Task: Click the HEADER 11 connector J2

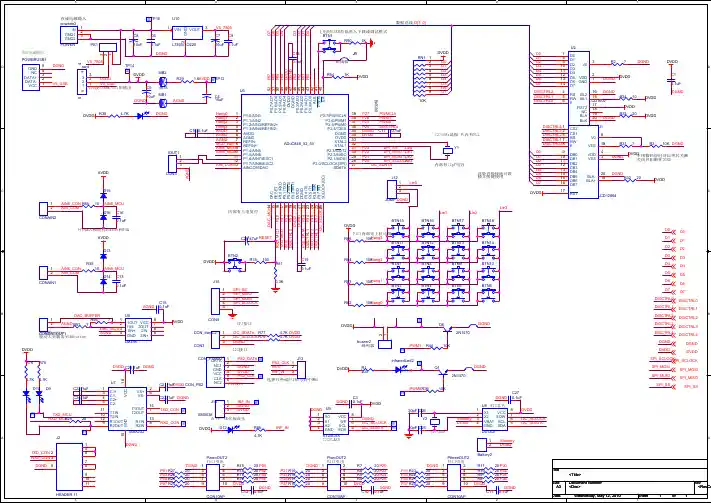Action: click(x=70, y=463)
